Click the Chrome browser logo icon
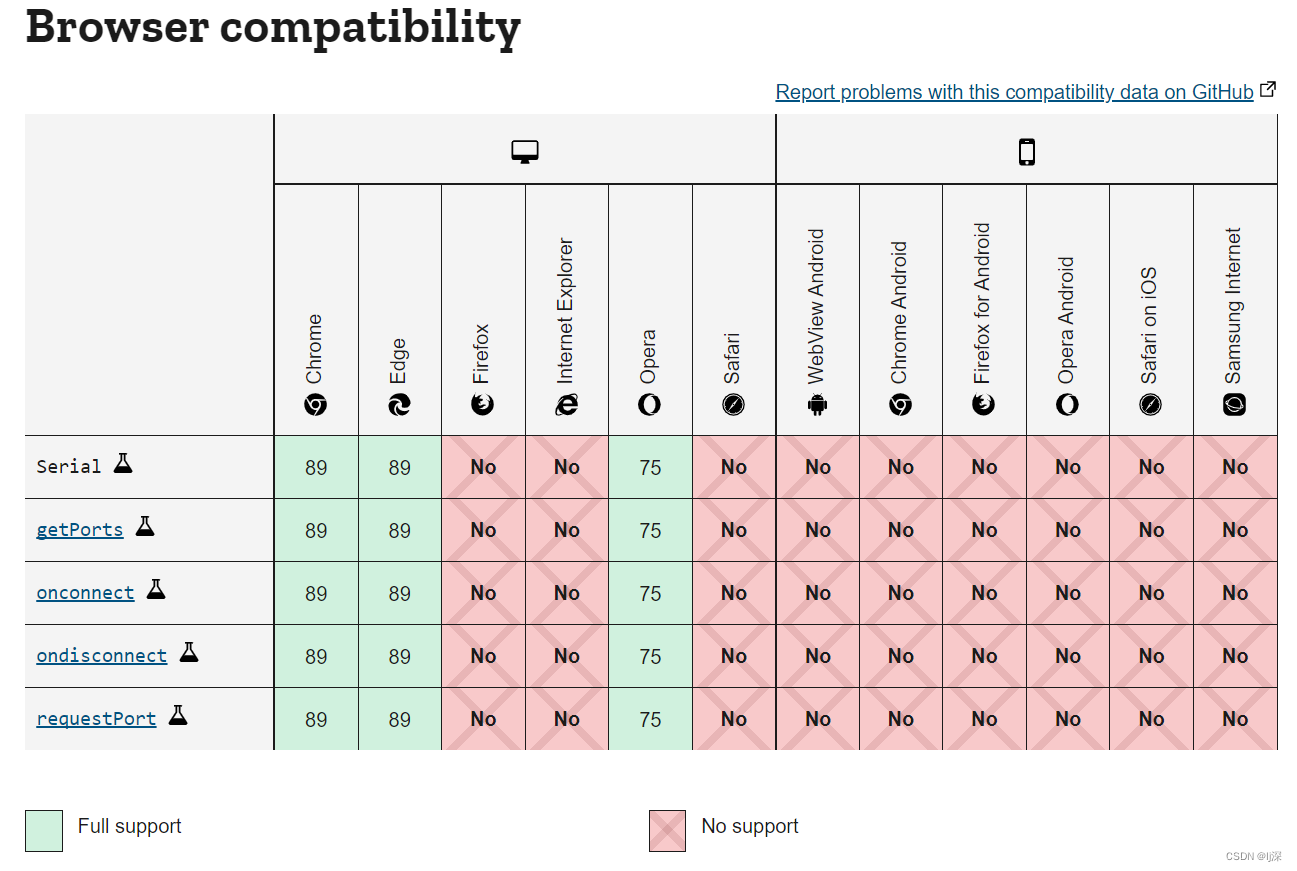Screen dimensions: 1297x871 [x=316, y=405]
